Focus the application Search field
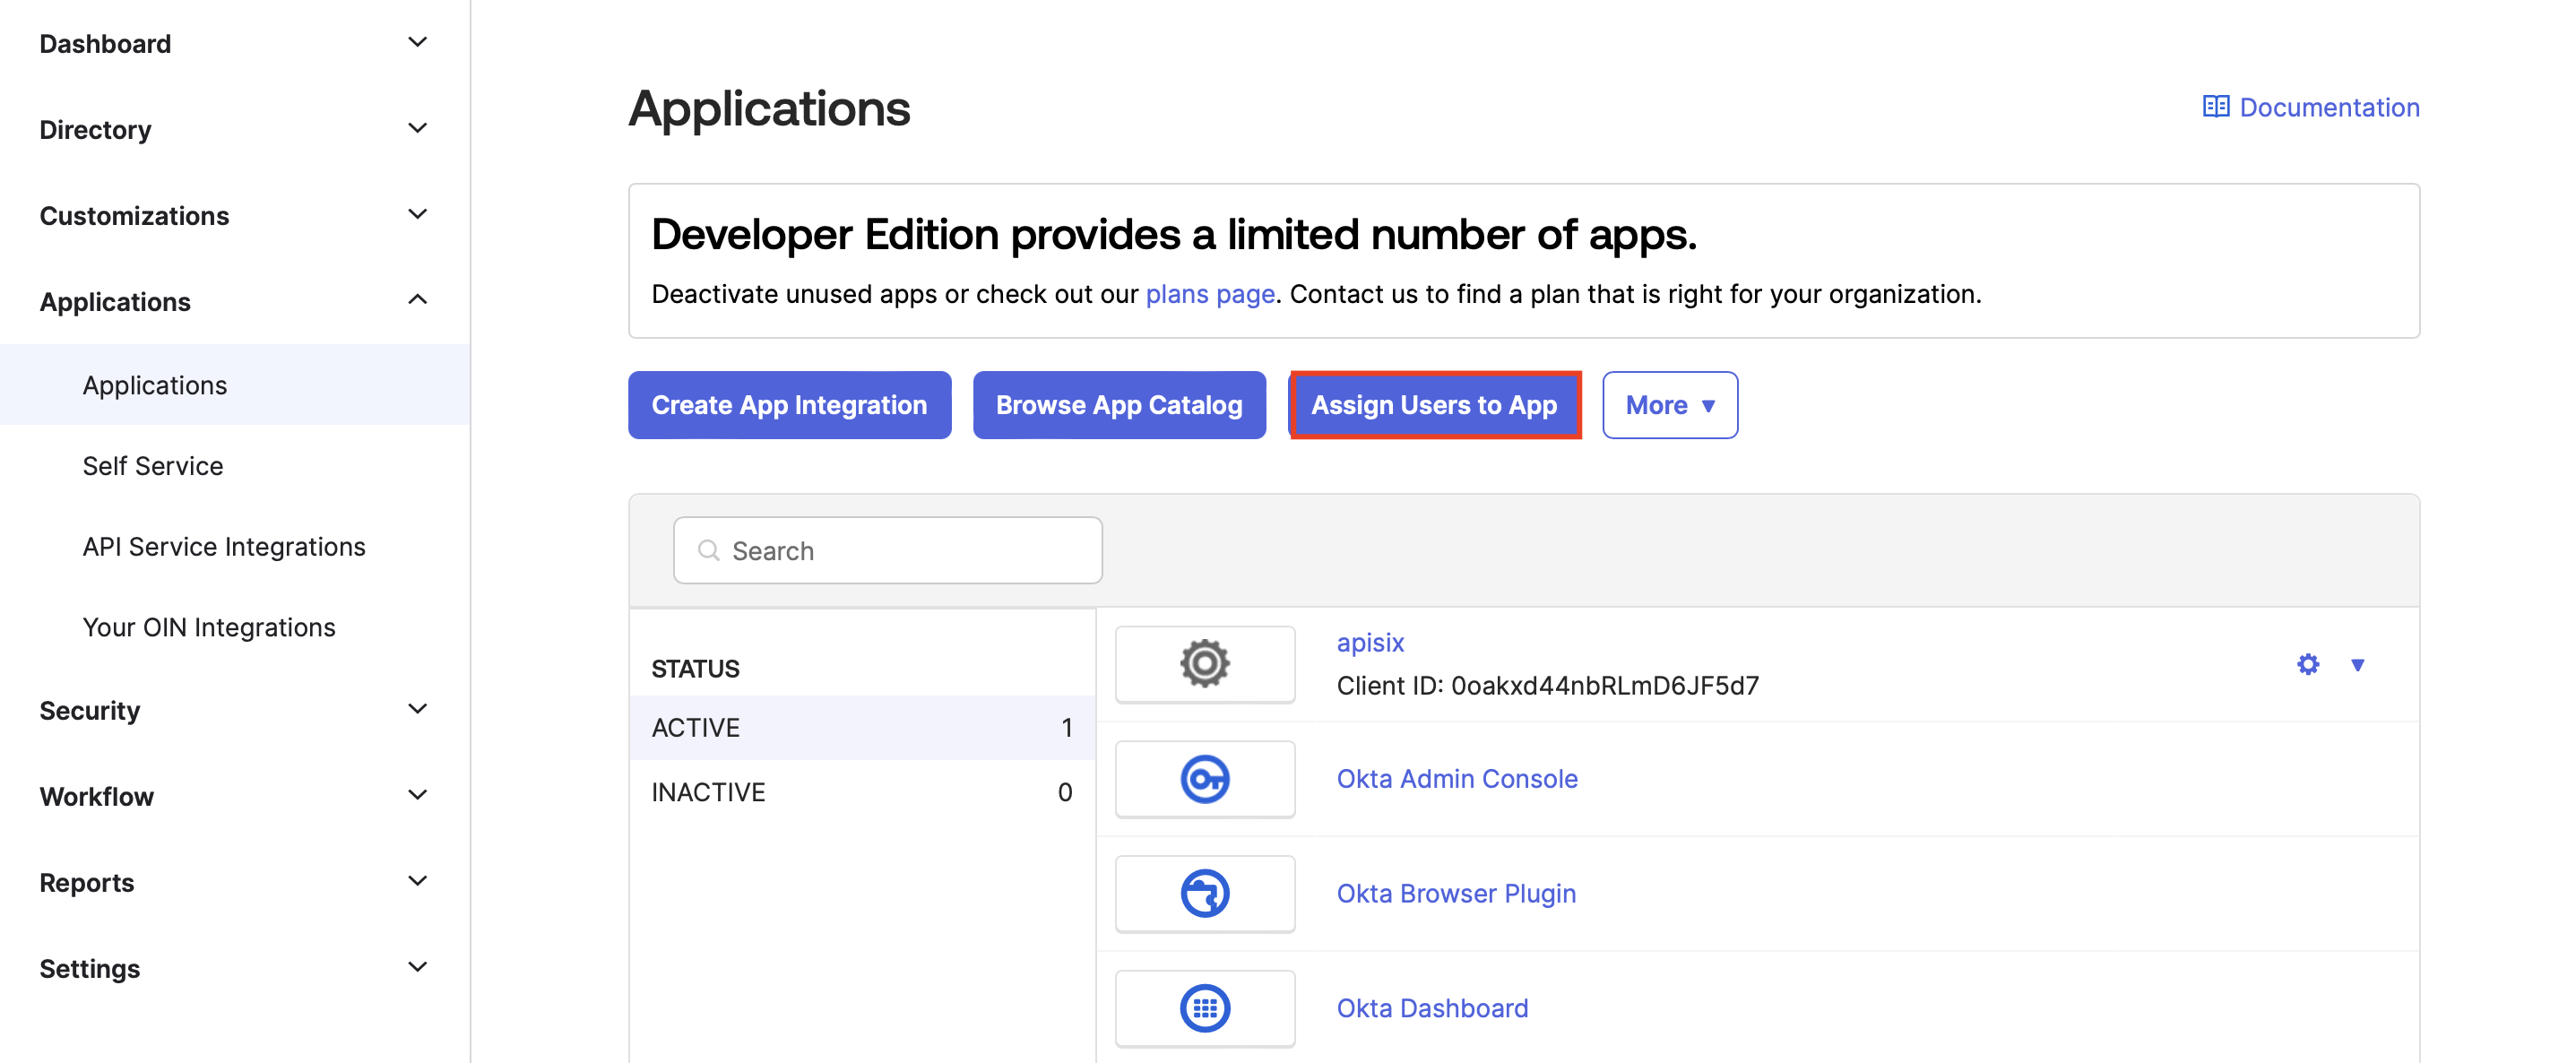 coord(887,550)
